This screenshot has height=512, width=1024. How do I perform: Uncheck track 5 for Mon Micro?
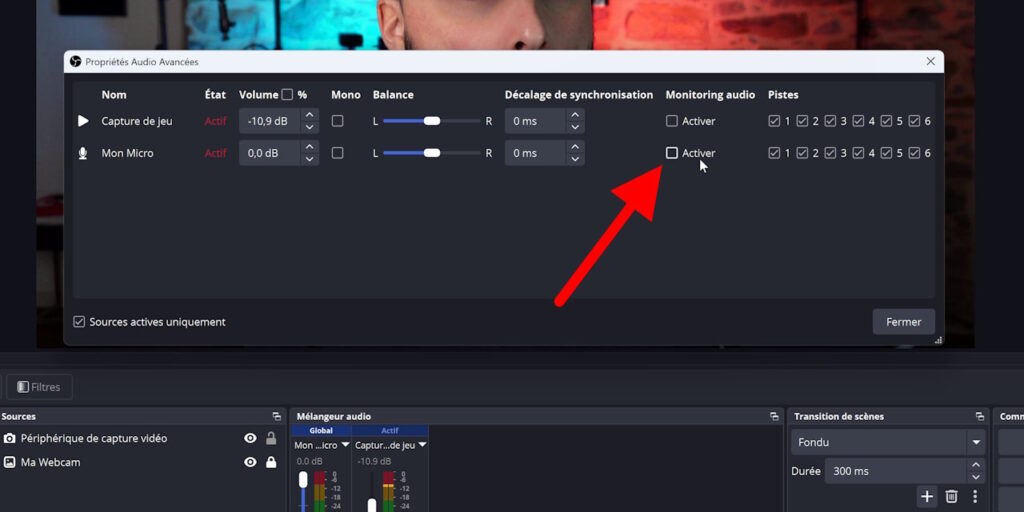(x=886, y=153)
